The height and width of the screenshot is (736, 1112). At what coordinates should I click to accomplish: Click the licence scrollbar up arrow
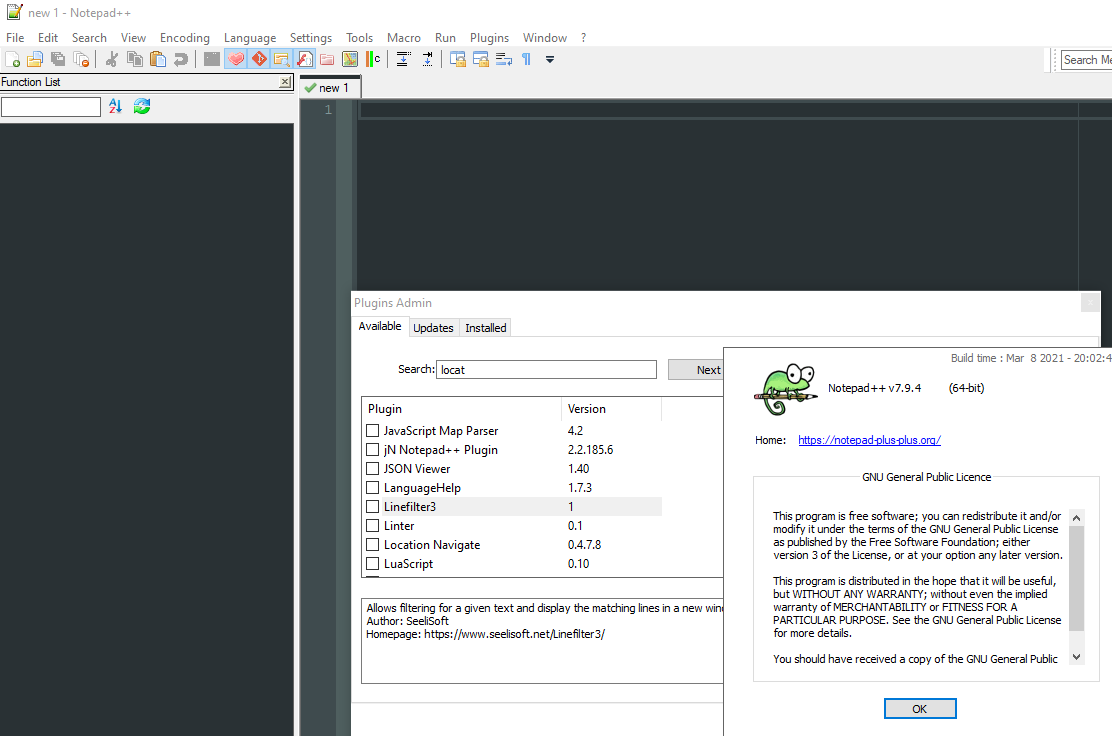(1077, 518)
